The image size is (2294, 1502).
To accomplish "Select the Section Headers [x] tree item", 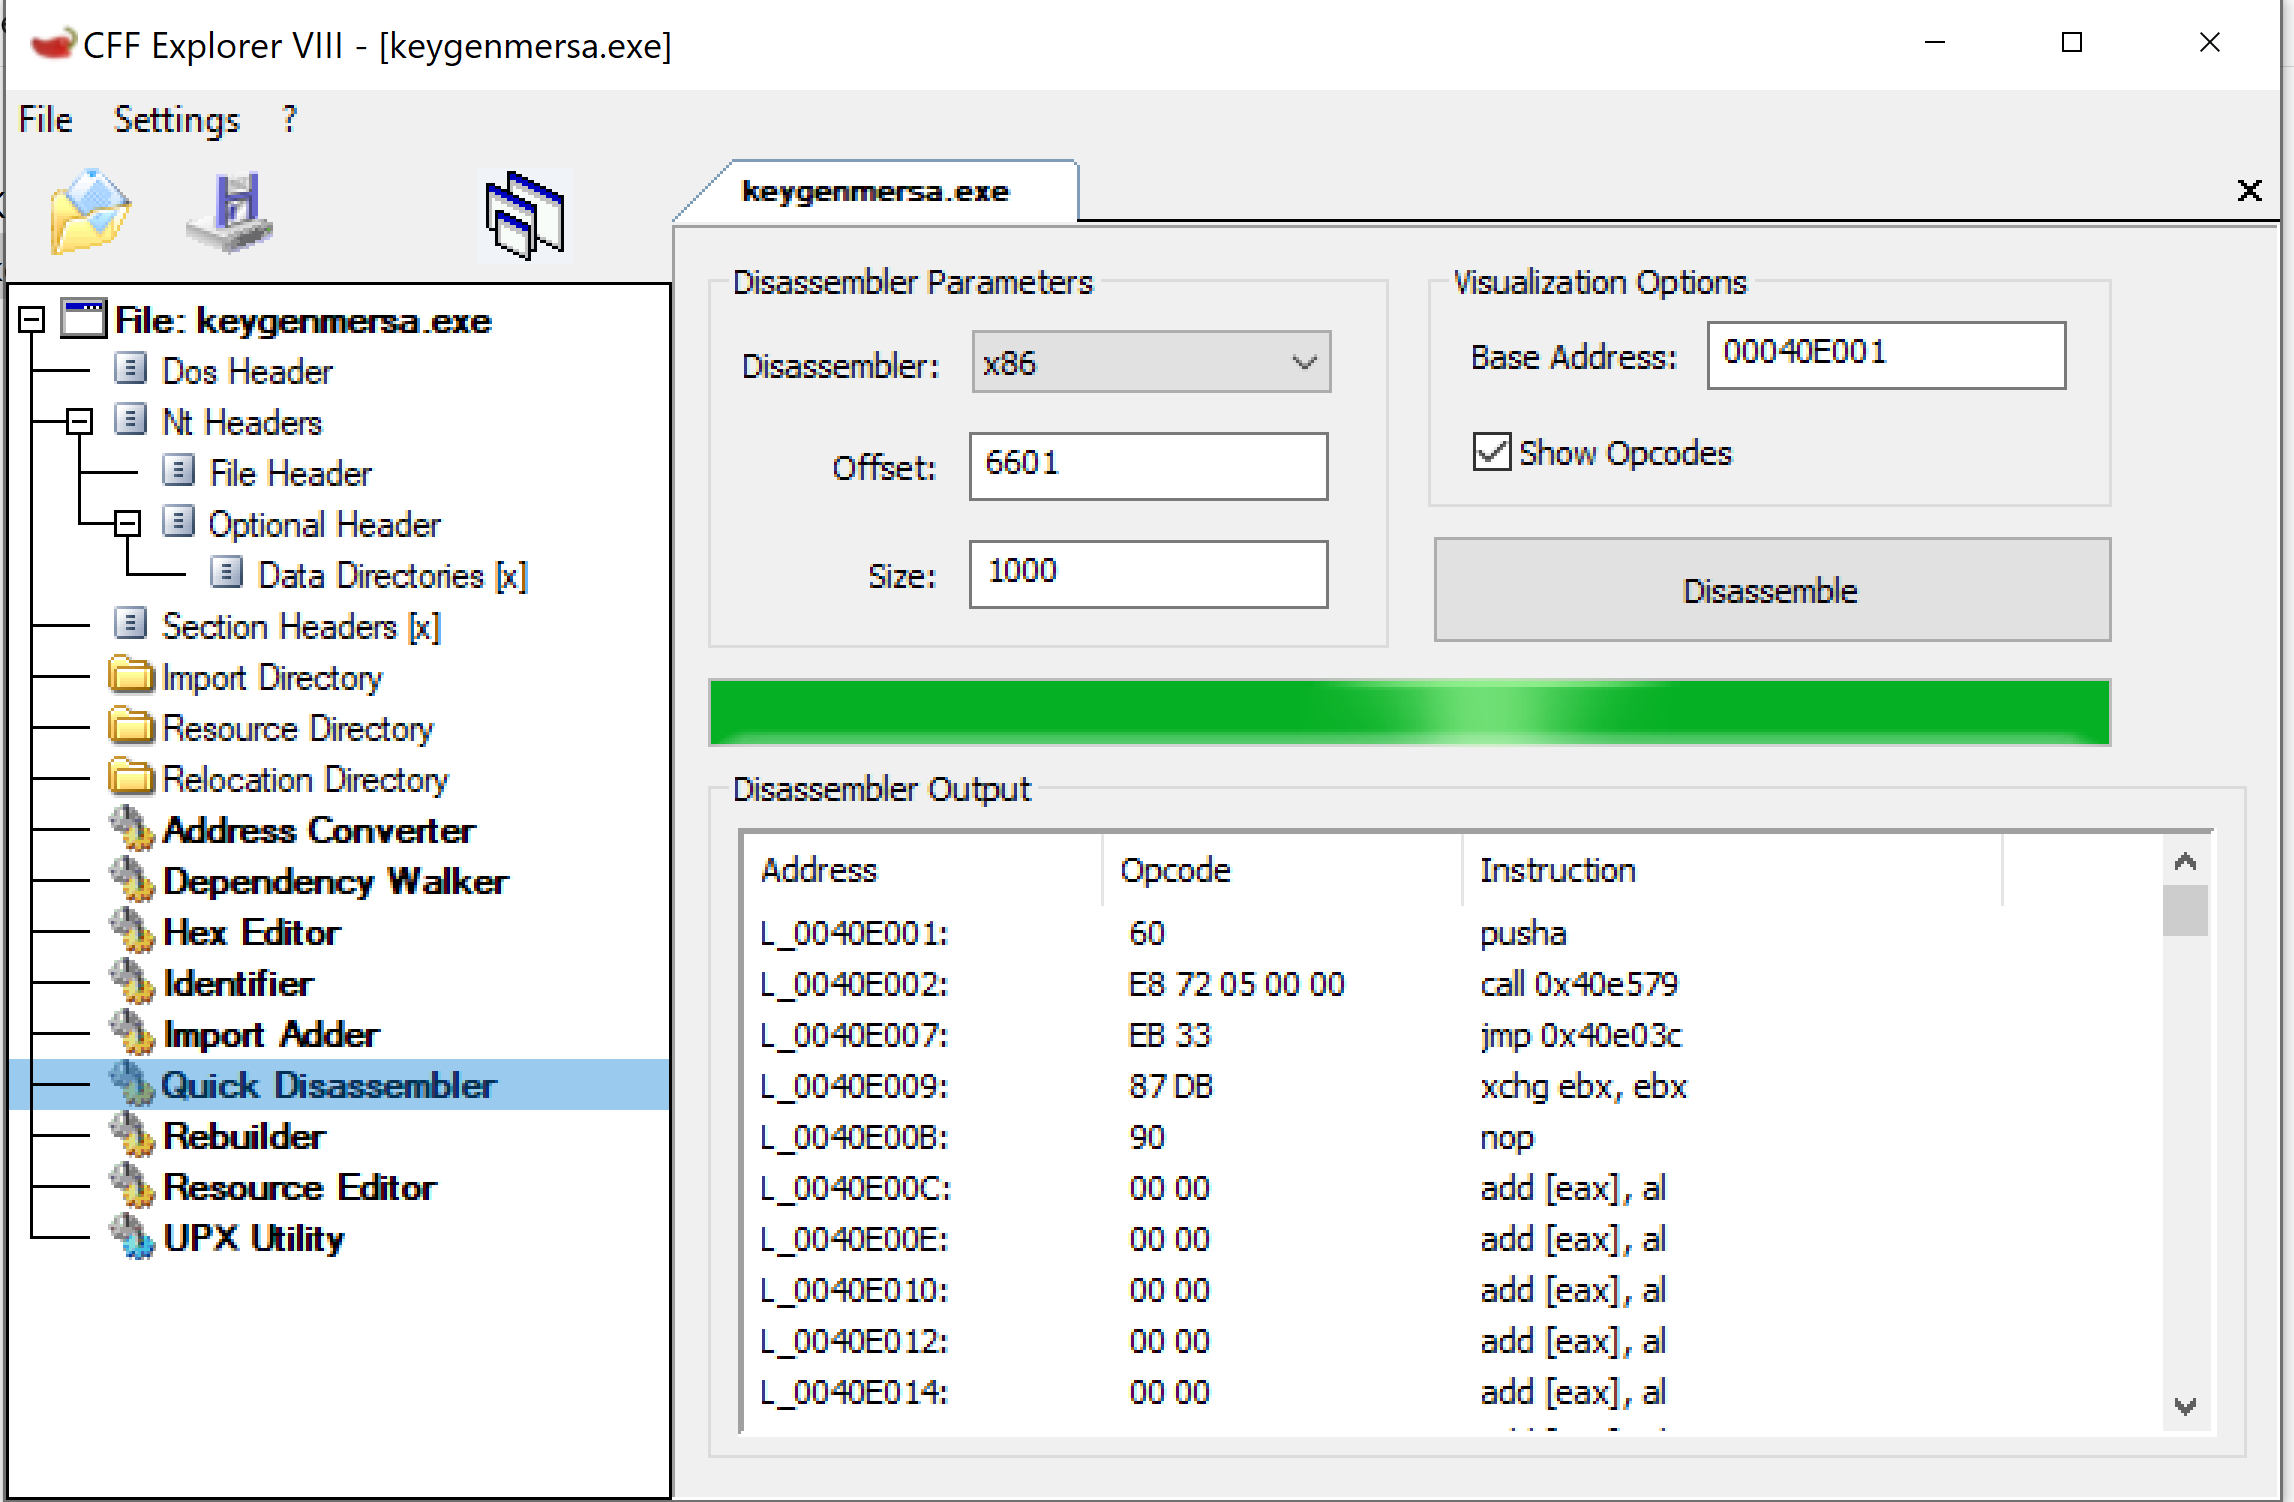I will pos(301,626).
